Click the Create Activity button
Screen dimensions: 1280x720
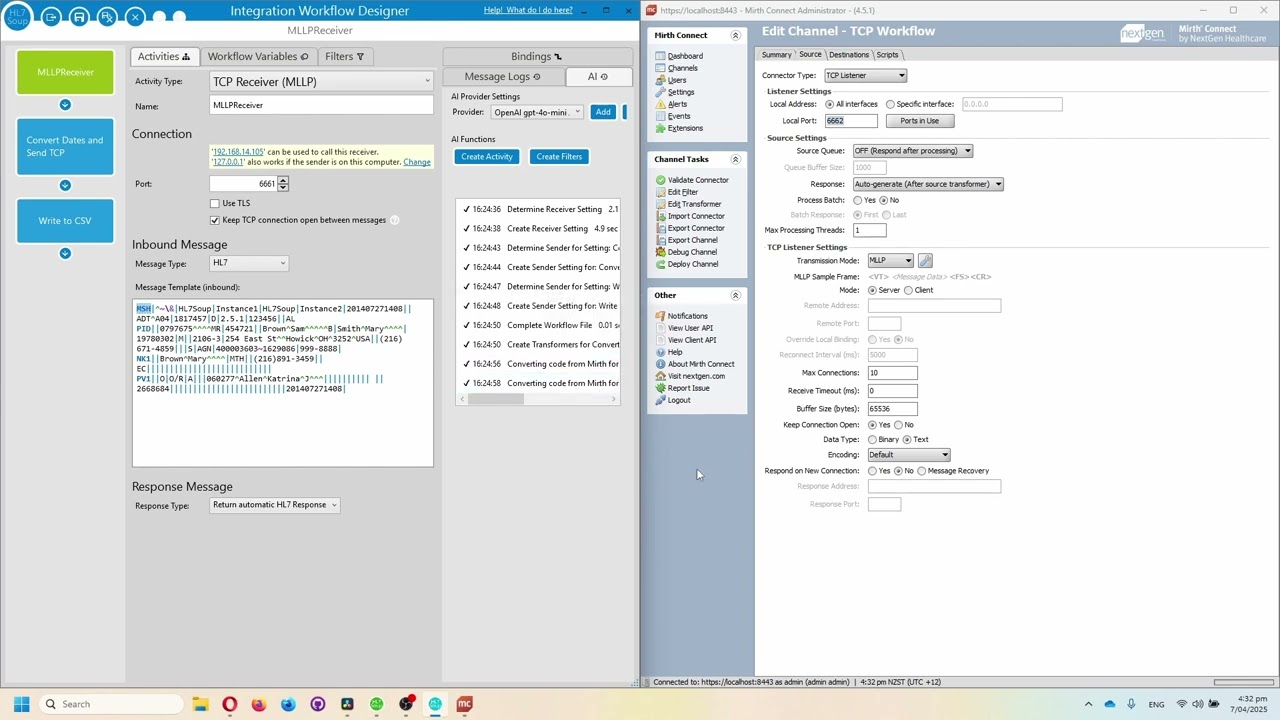click(487, 156)
